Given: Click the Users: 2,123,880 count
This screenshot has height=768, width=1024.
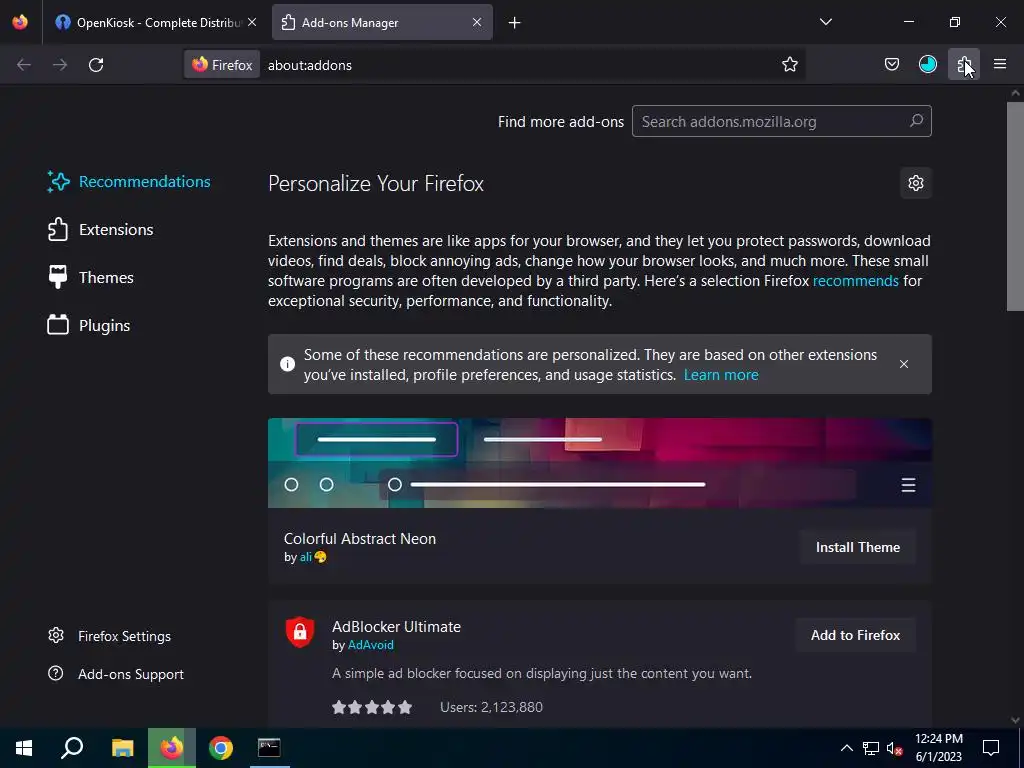Looking at the screenshot, I should (491, 707).
